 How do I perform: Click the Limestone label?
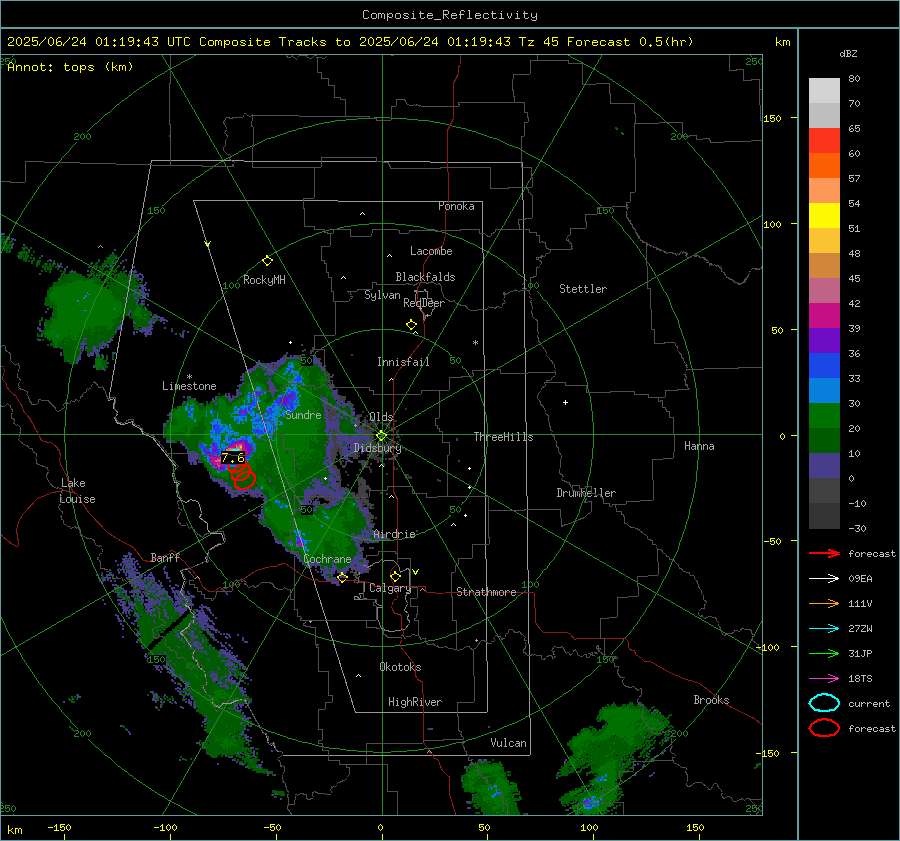[x=189, y=386]
